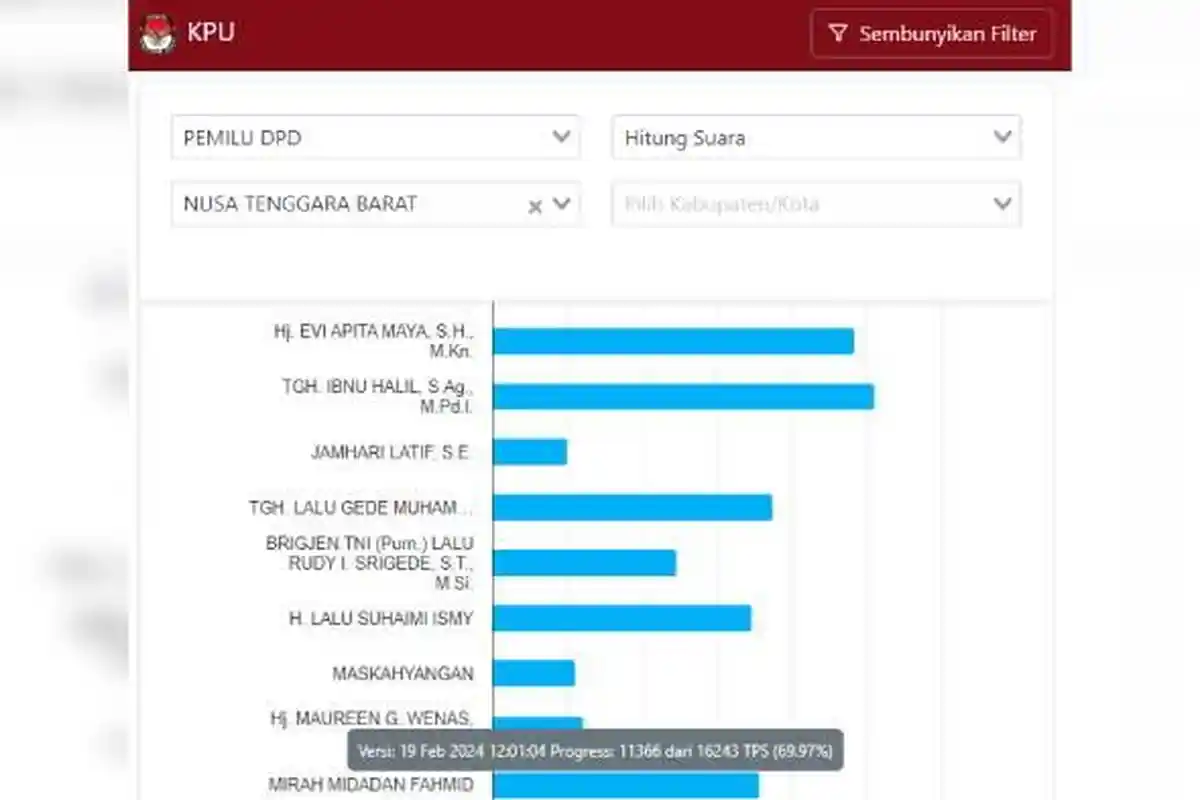Open the Pilih Kabupaten/Kota dropdown
1200x800 pixels.
[815, 204]
